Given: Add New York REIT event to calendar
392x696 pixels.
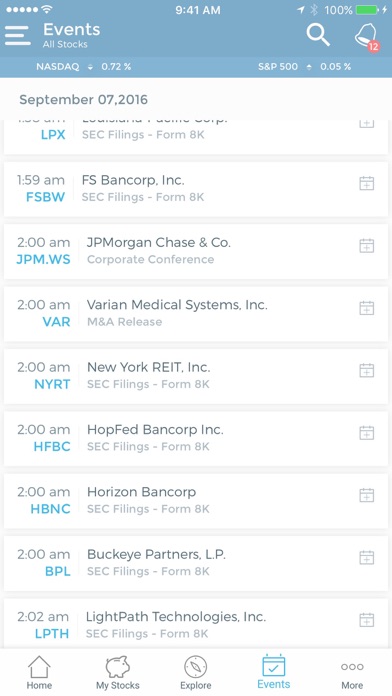Looking at the screenshot, I should click(x=366, y=370).
